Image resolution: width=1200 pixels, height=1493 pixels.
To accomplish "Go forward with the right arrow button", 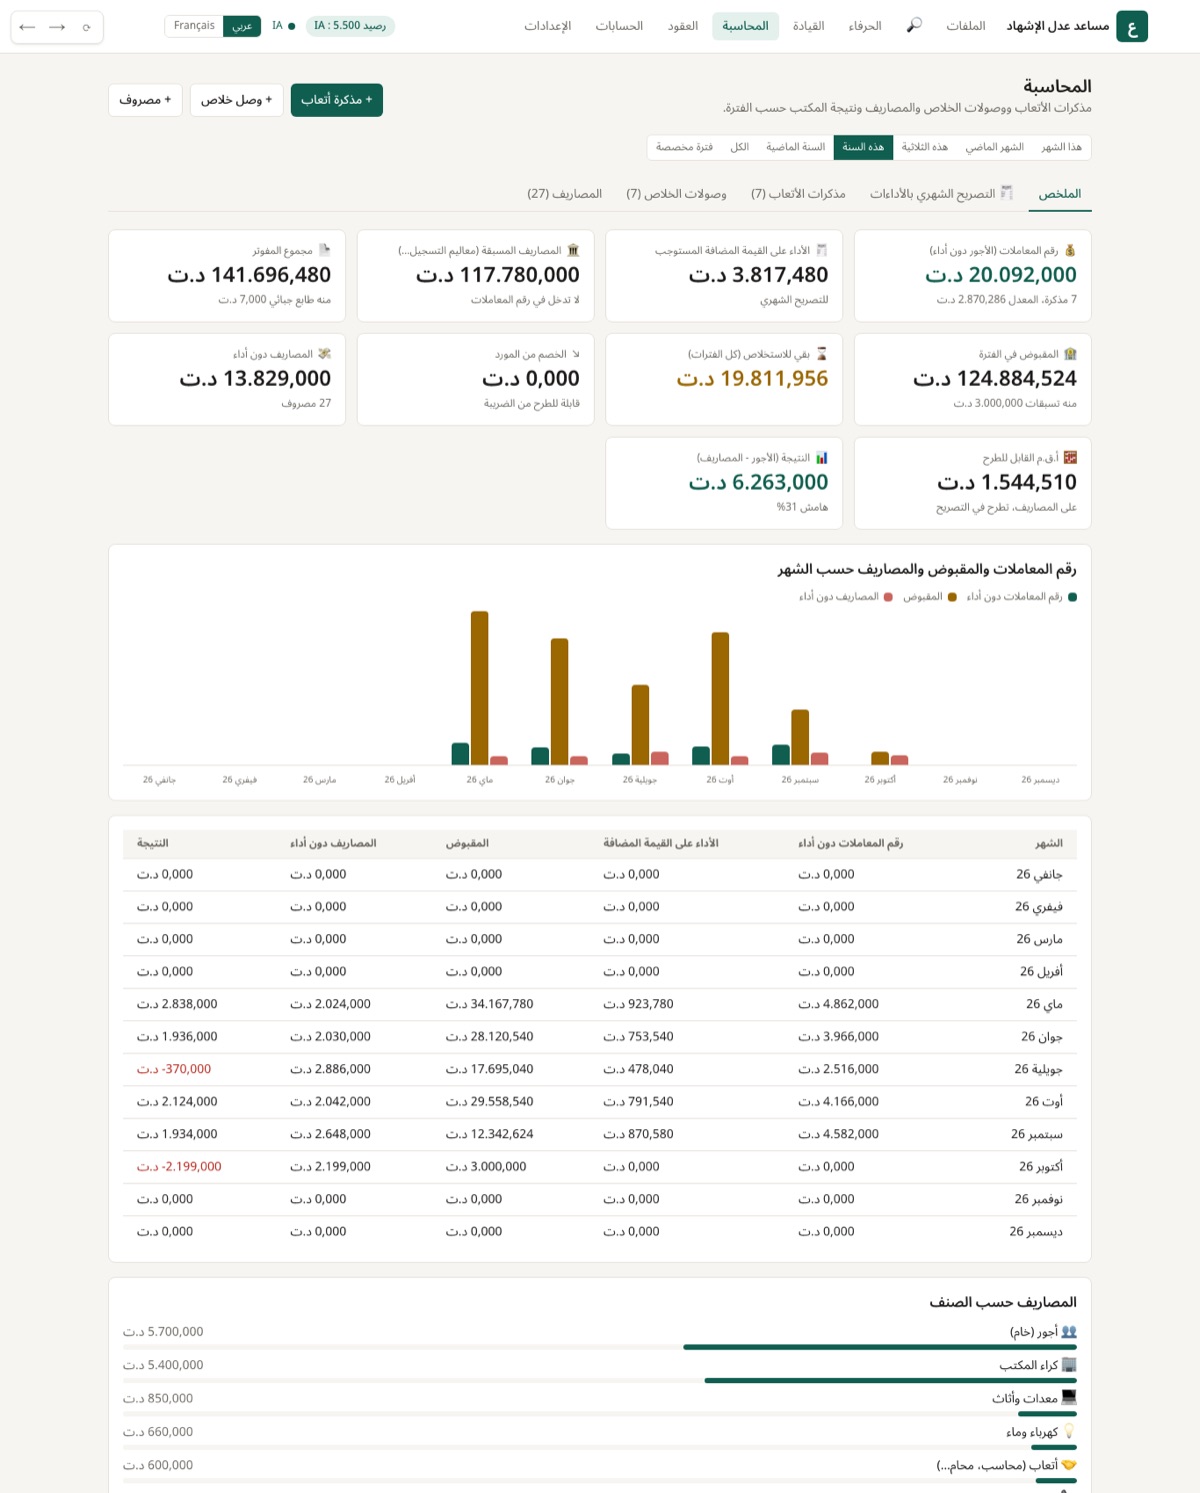I will point(57,27).
